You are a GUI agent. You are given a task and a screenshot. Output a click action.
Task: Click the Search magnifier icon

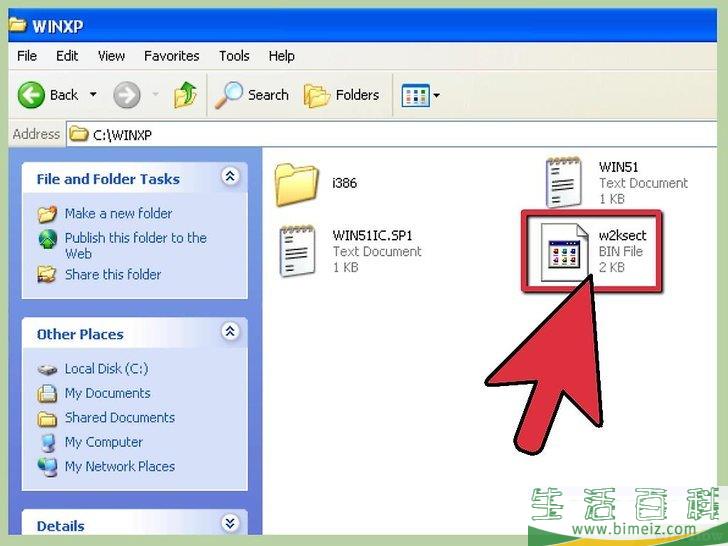click(228, 95)
